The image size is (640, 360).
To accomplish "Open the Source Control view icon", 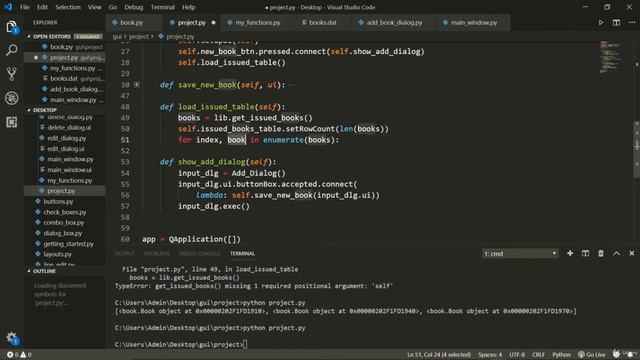I will 11,74.
